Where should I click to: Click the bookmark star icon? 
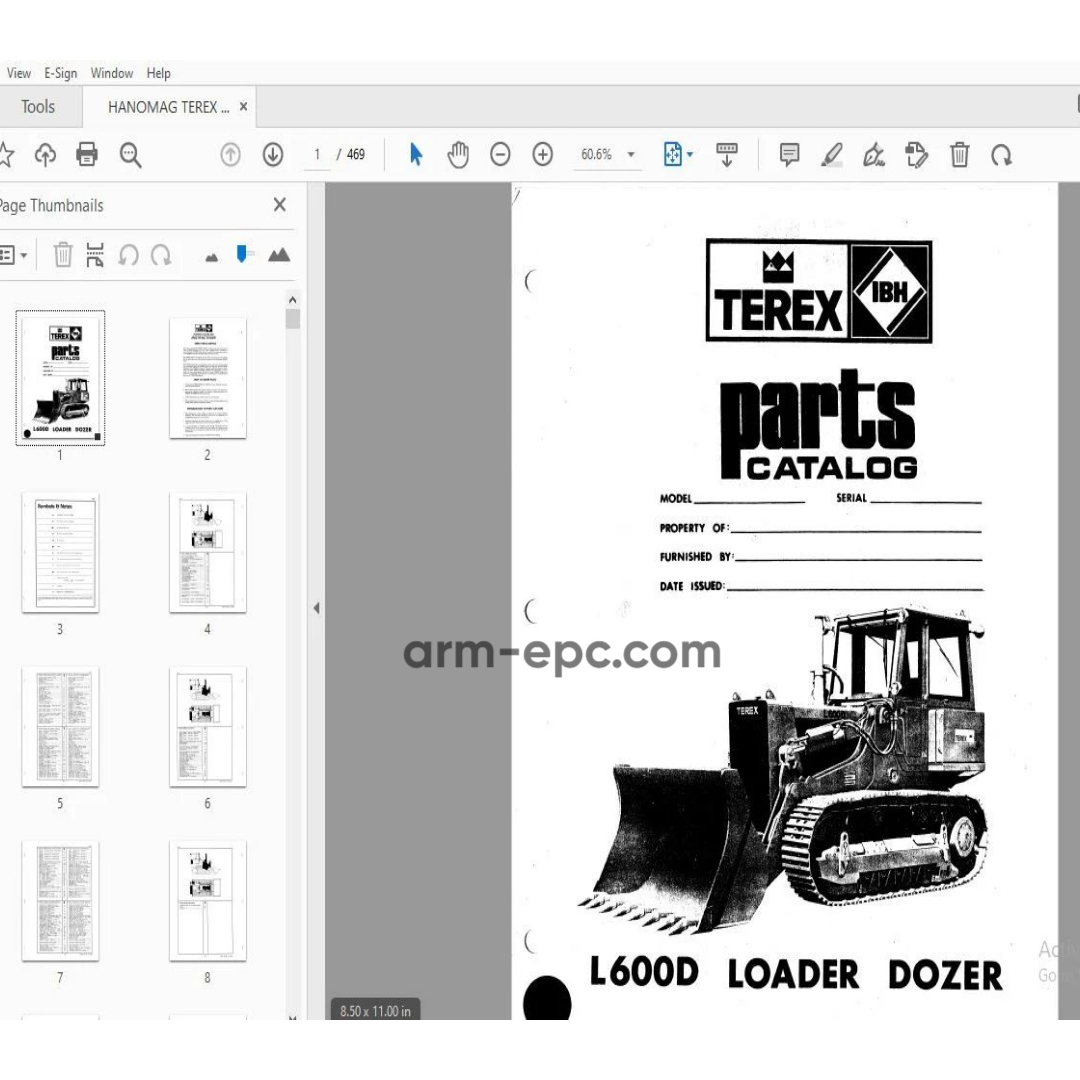[6, 154]
